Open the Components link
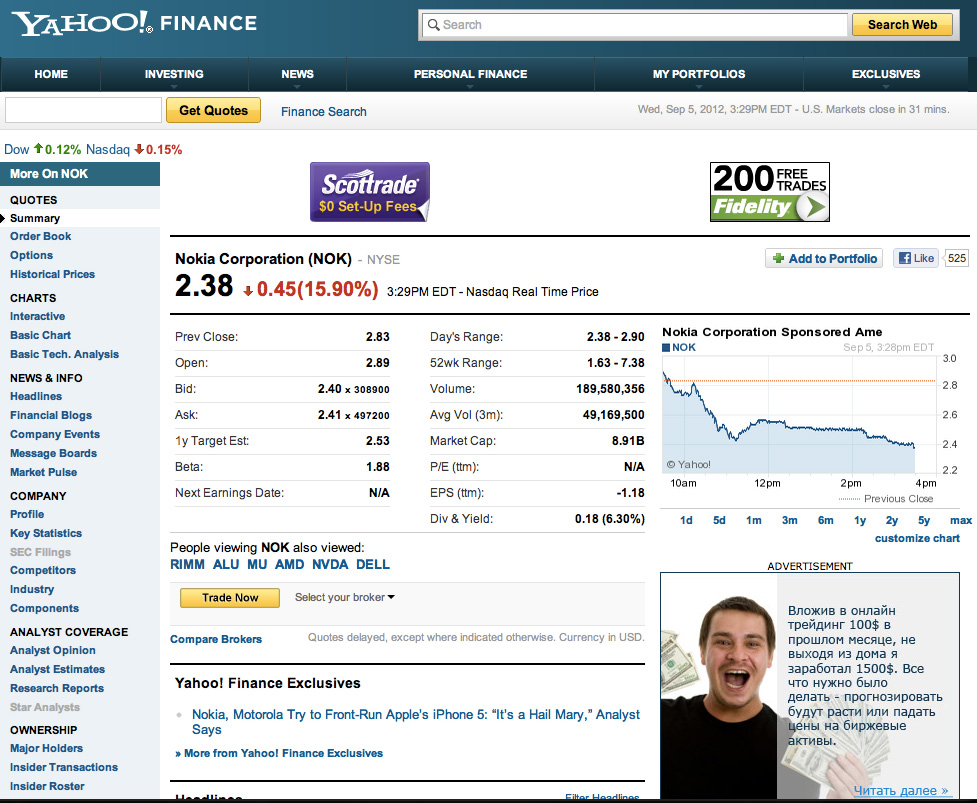This screenshot has height=803, width=977. 44,608
